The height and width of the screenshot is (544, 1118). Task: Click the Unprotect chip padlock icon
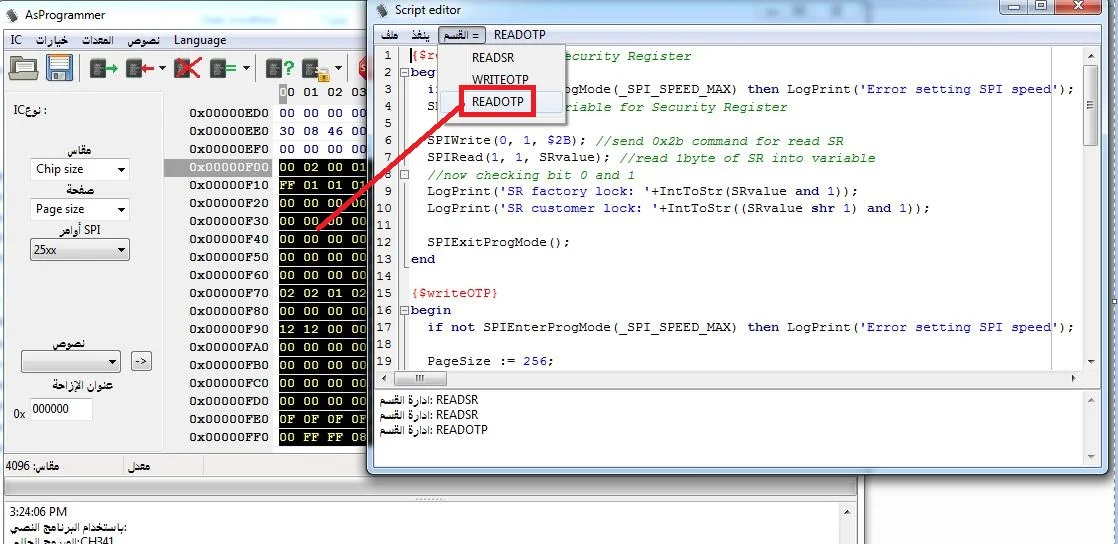[315, 69]
